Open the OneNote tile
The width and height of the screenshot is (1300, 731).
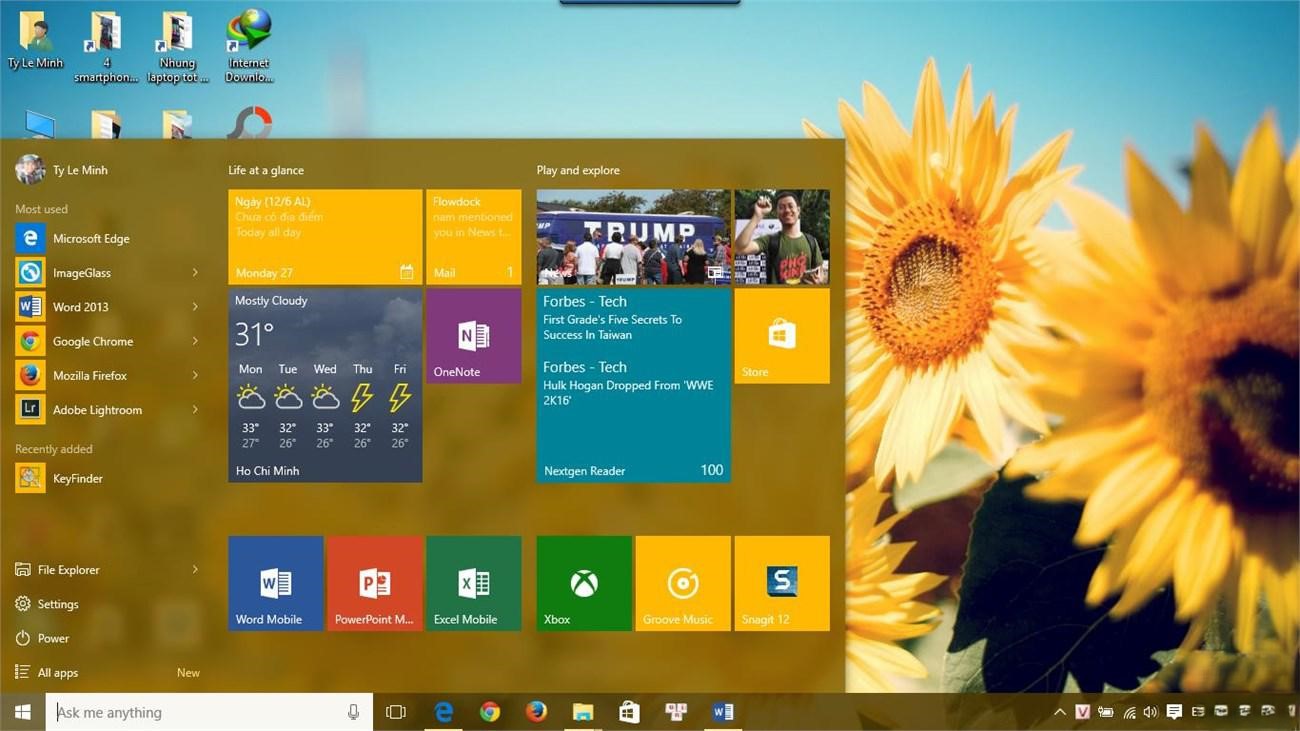[473, 336]
